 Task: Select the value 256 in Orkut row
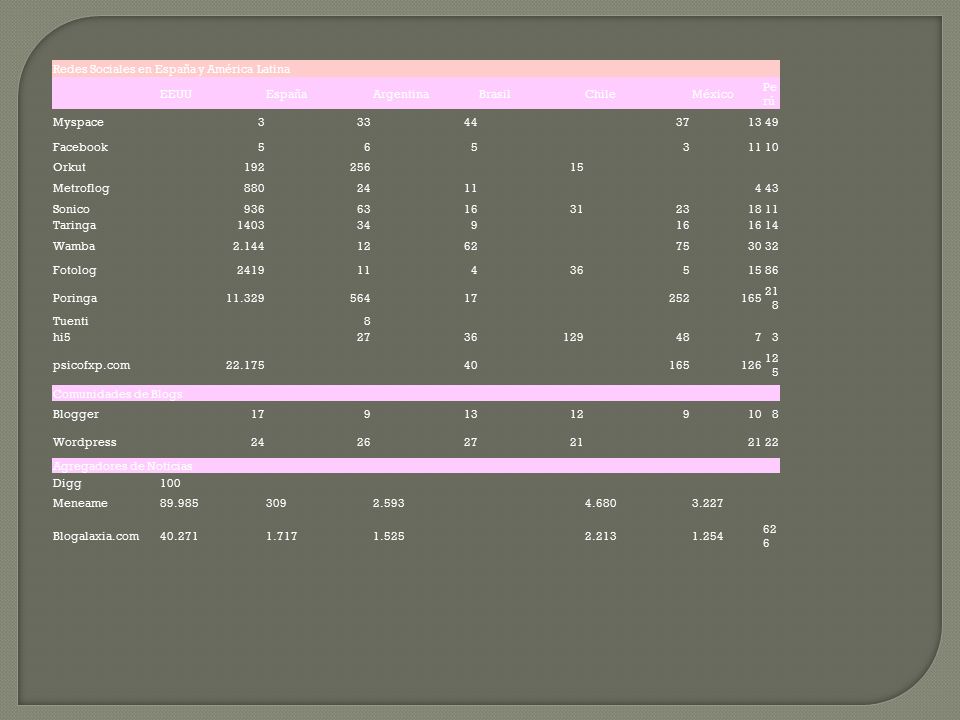pos(360,167)
